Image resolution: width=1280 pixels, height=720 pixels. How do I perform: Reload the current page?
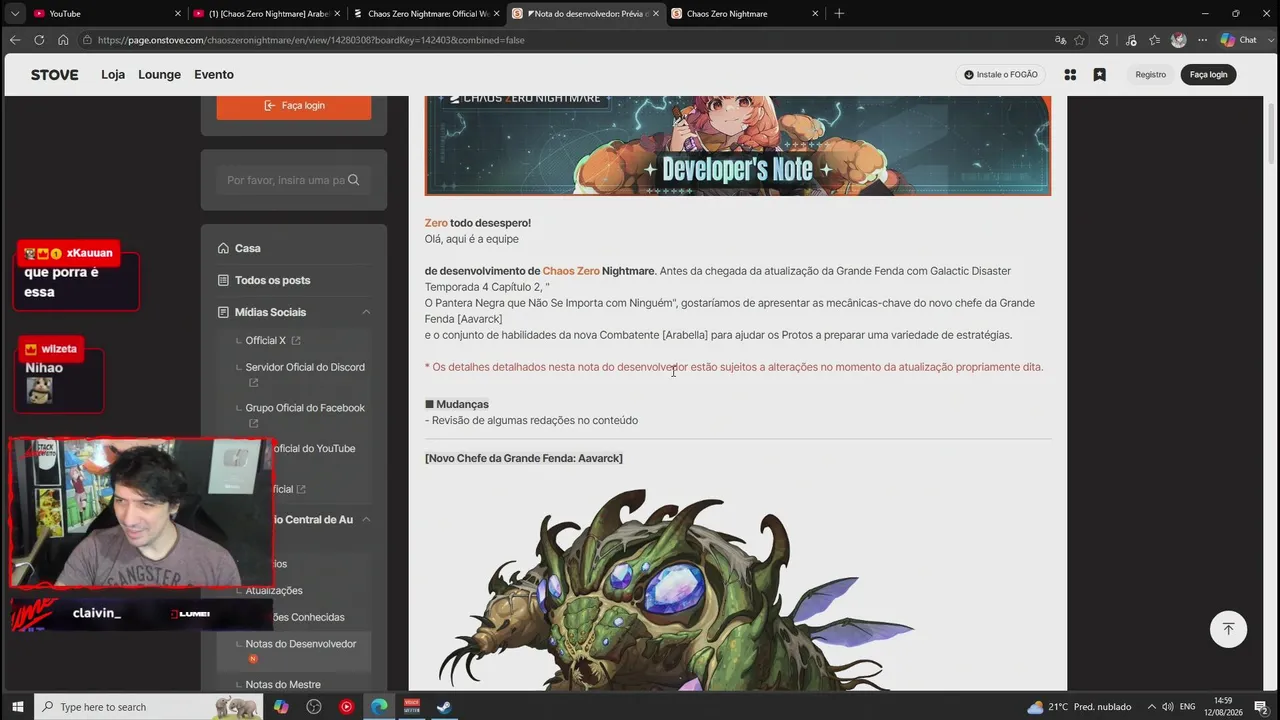pyautogui.click(x=39, y=40)
